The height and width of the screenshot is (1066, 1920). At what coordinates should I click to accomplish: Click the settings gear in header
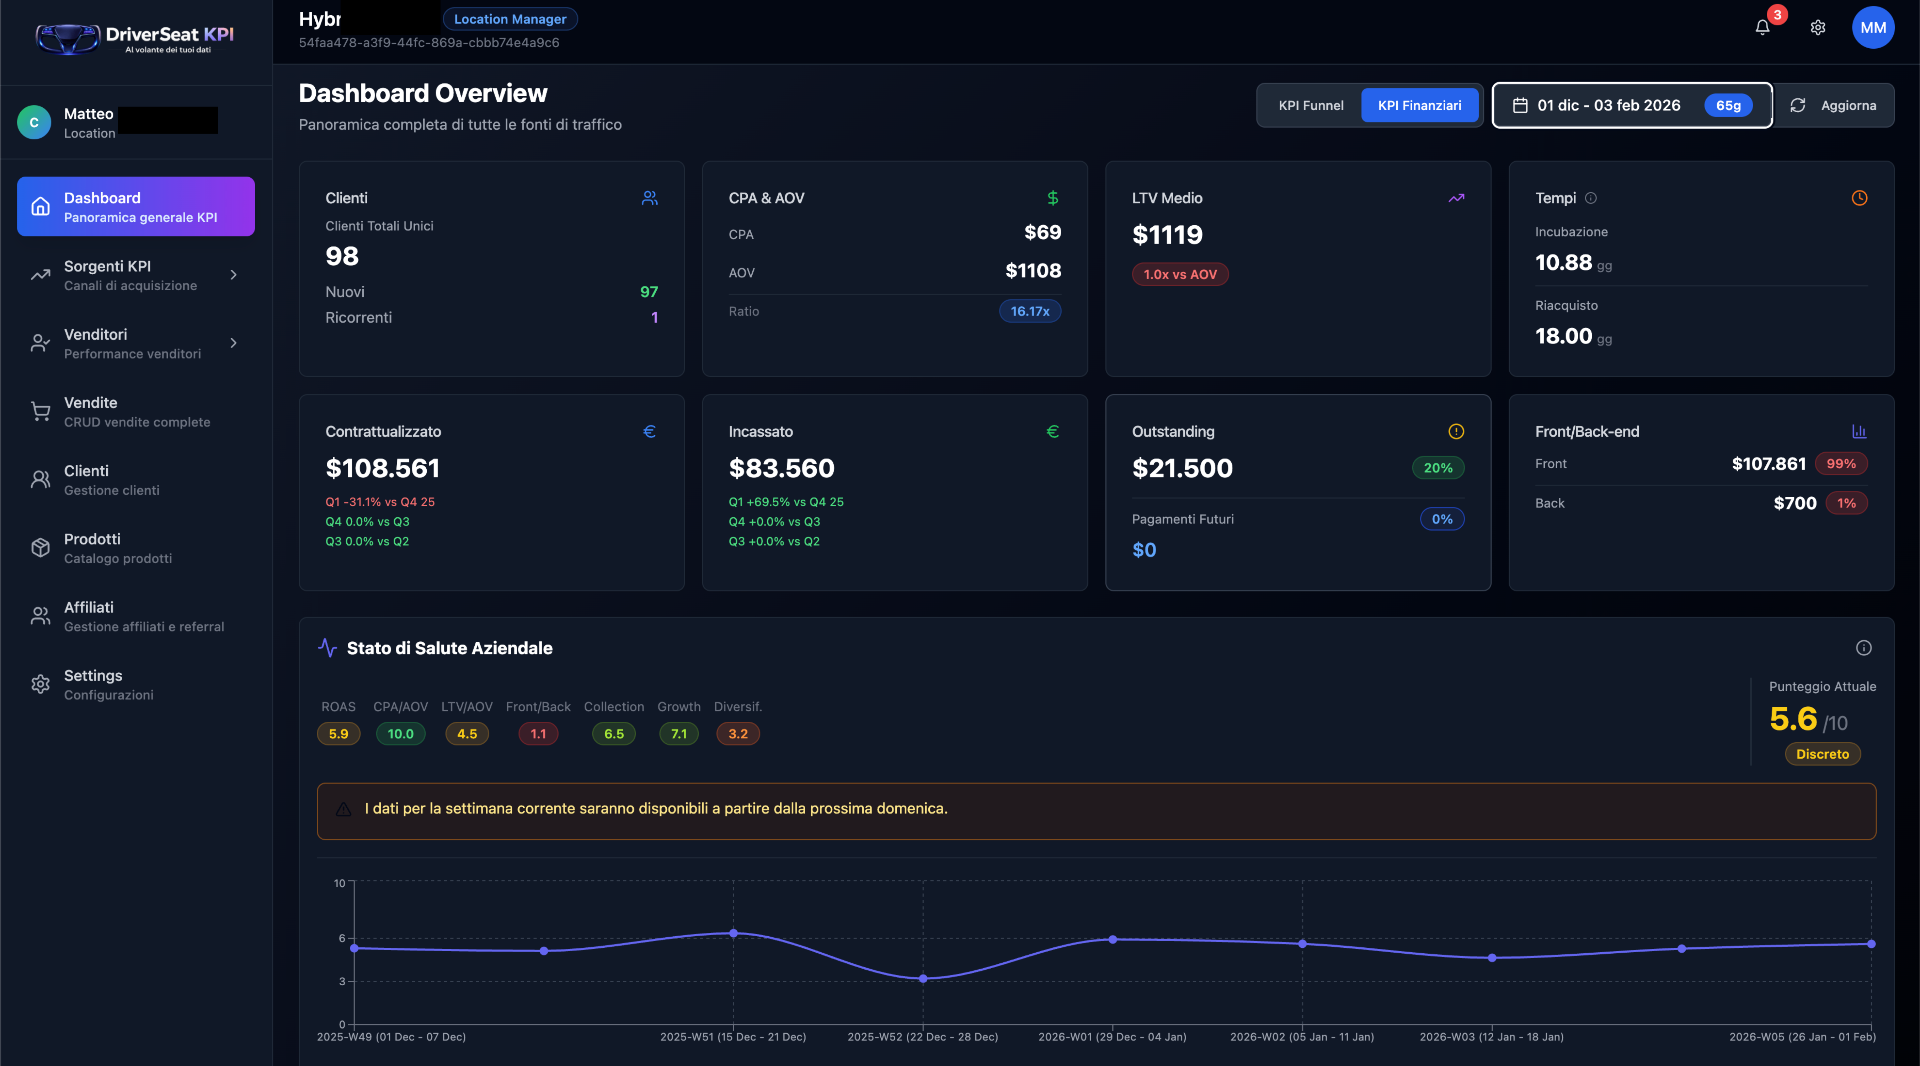point(1818,27)
